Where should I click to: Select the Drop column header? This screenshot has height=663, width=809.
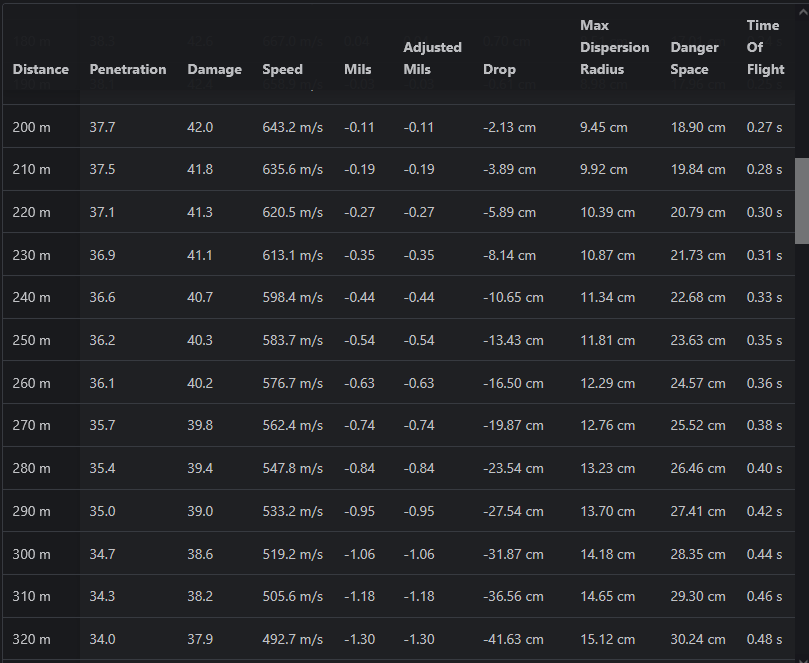click(499, 69)
